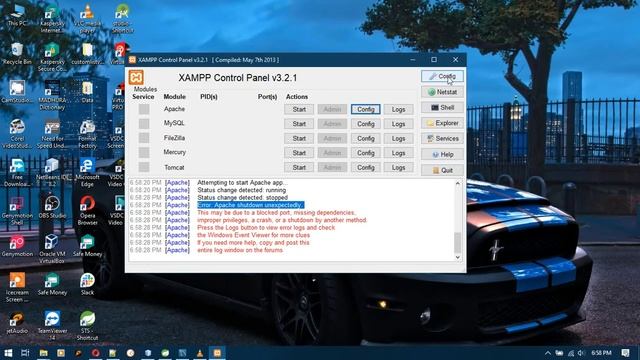The width and height of the screenshot is (640, 360).
Task: Start the FileZilla module
Action: (299, 138)
